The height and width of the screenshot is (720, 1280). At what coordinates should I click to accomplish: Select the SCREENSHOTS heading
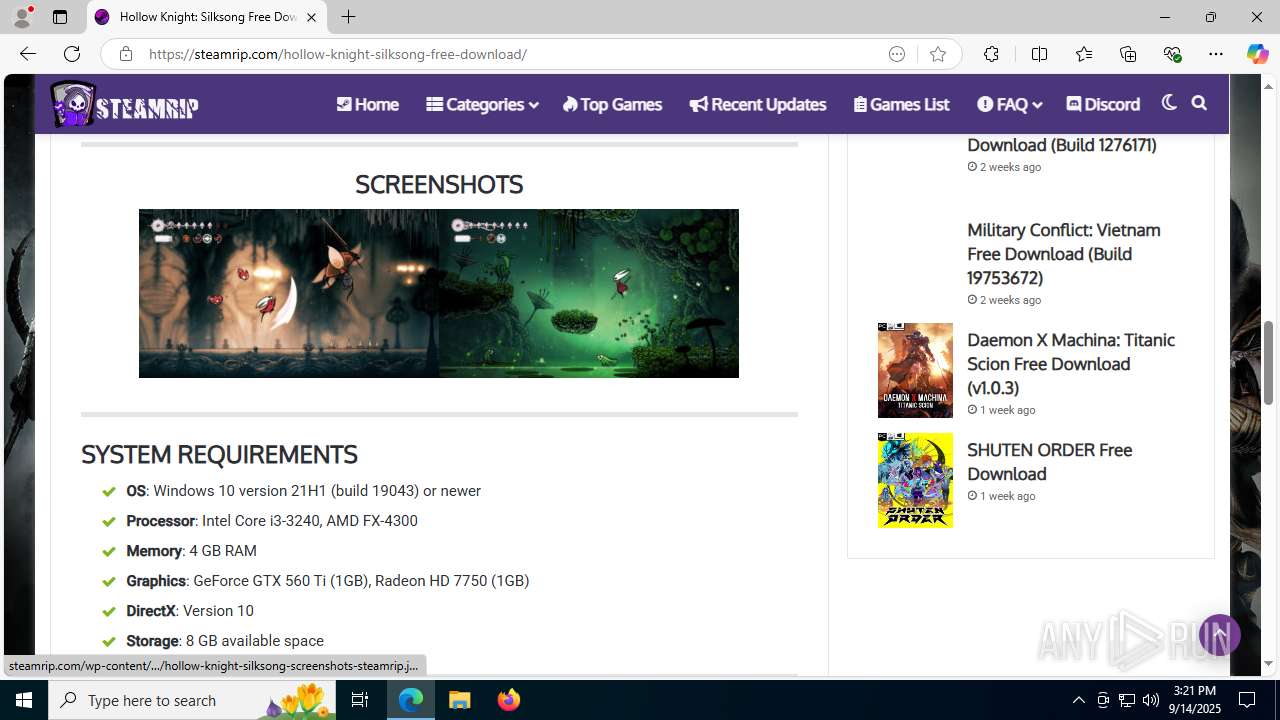point(439,184)
